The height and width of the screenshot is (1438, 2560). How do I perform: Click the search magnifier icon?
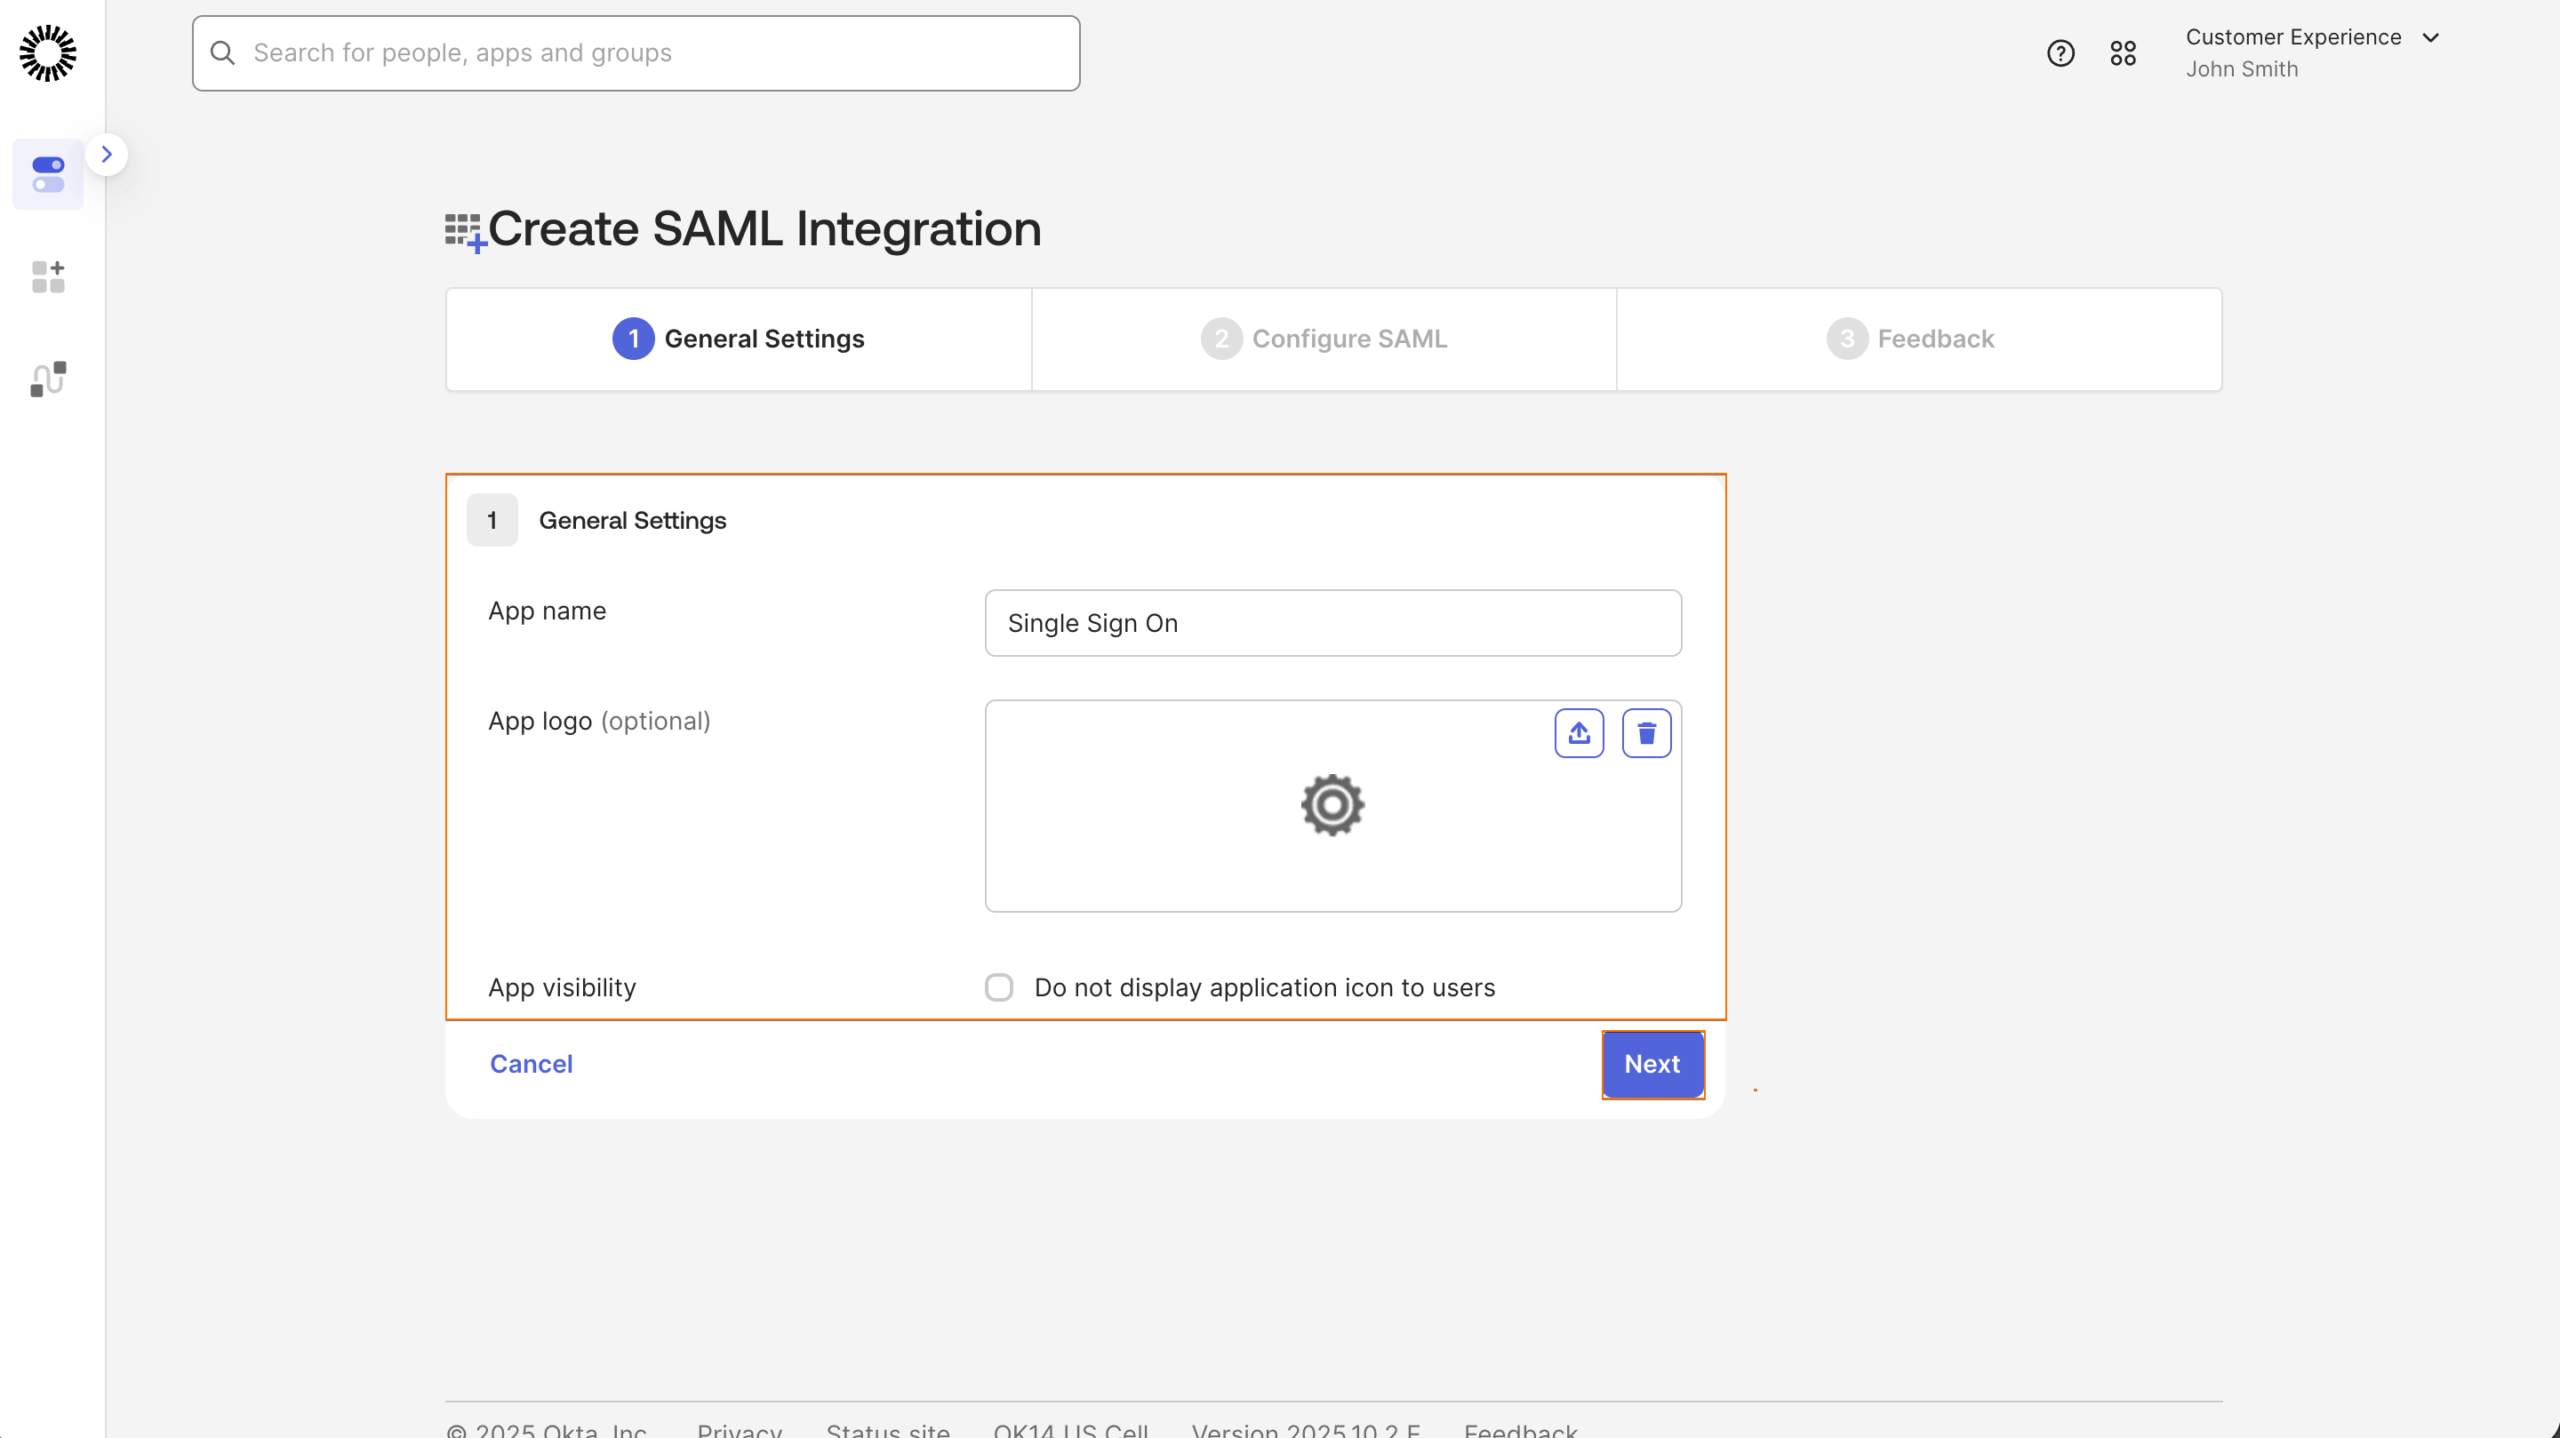[x=222, y=52]
